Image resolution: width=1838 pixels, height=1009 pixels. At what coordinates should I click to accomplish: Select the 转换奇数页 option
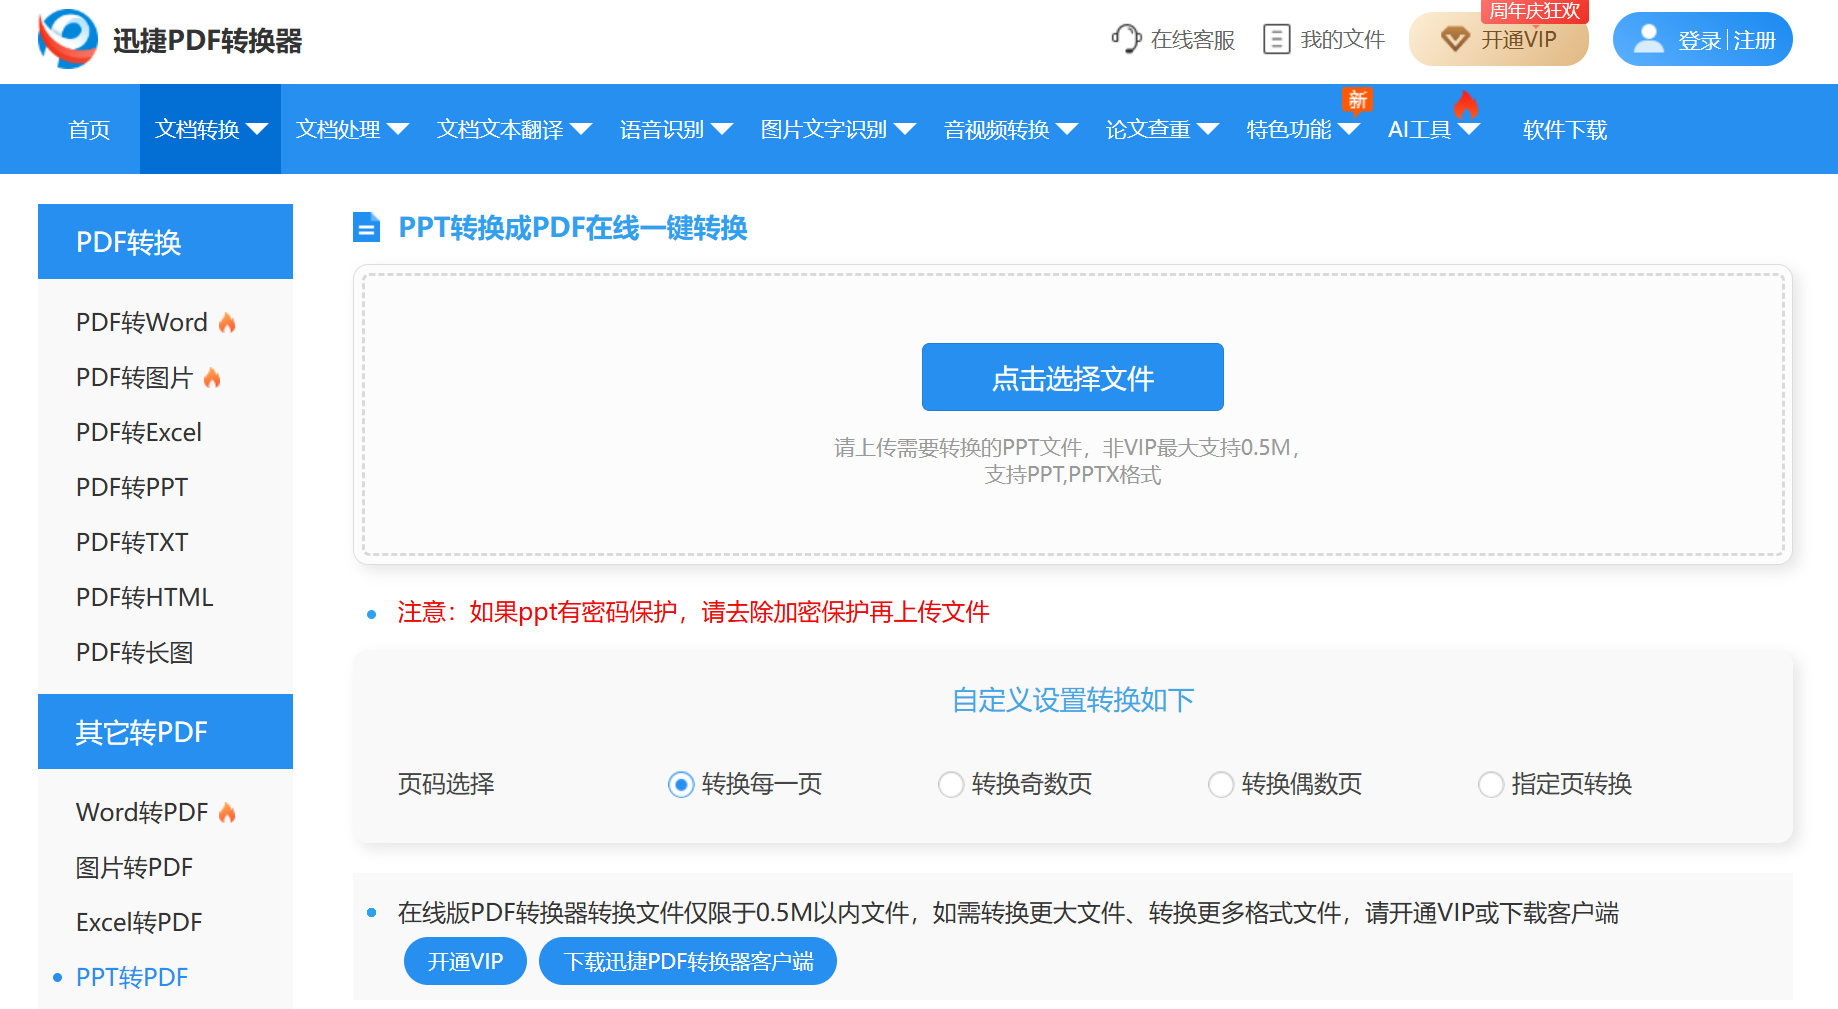click(950, 784)
